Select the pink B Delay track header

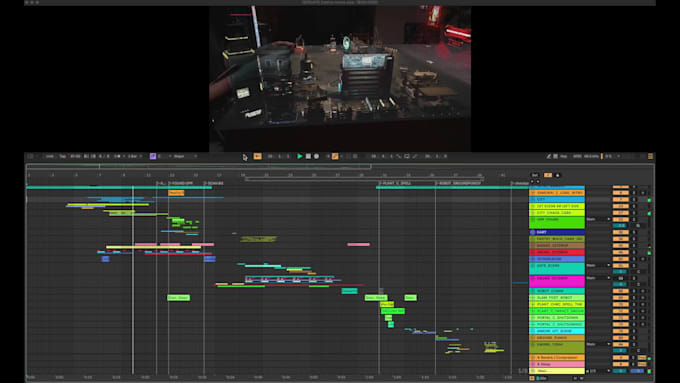(557, 364)
